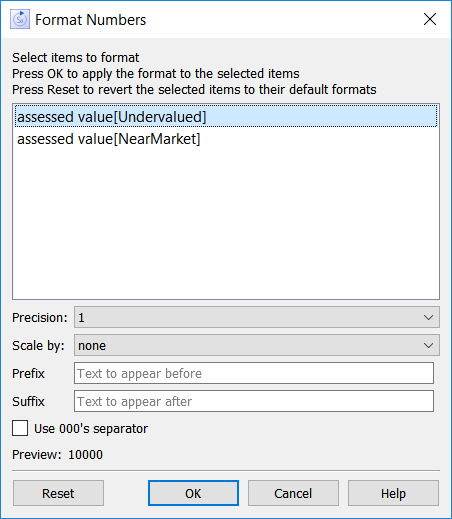Open Help for Format Numbers
Screen dimensions: 452x519
[393, 493]
